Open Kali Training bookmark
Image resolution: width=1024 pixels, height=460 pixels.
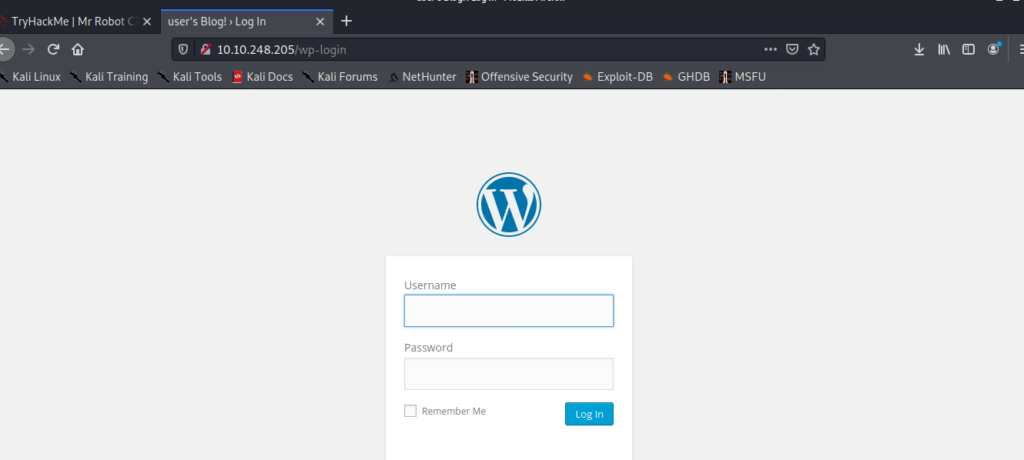(109, 77)
